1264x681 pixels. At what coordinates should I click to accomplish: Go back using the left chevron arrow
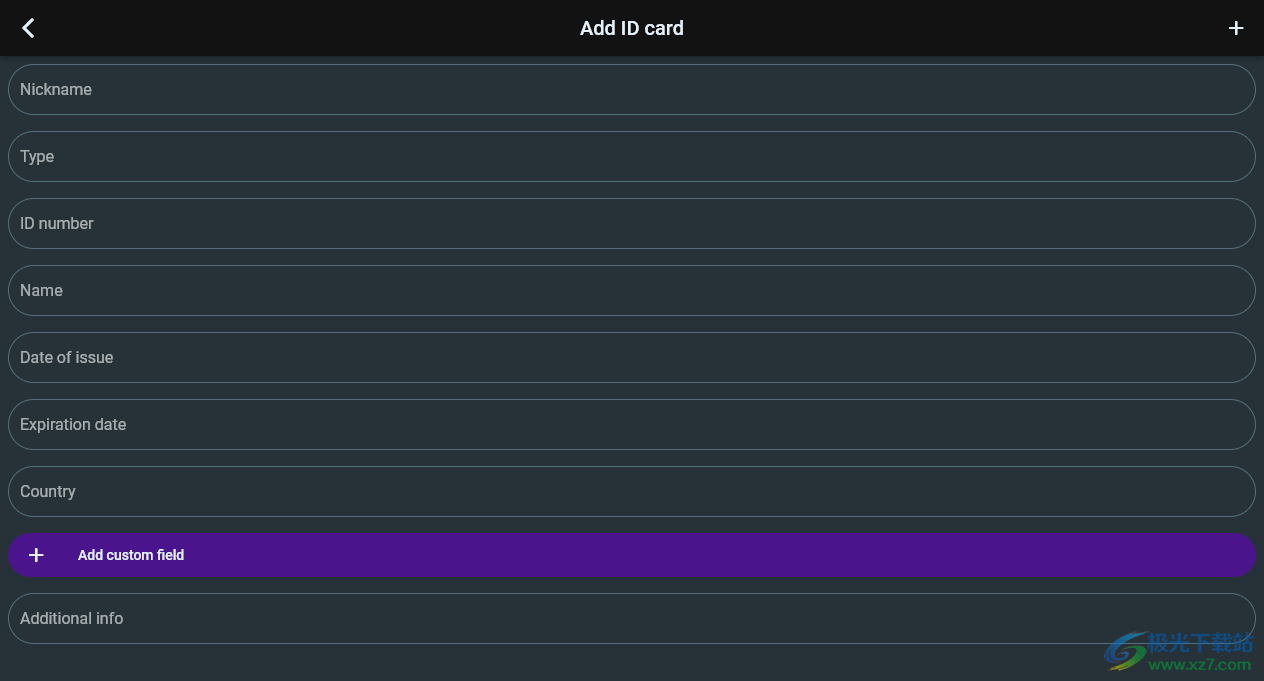(x=28, y=28)
